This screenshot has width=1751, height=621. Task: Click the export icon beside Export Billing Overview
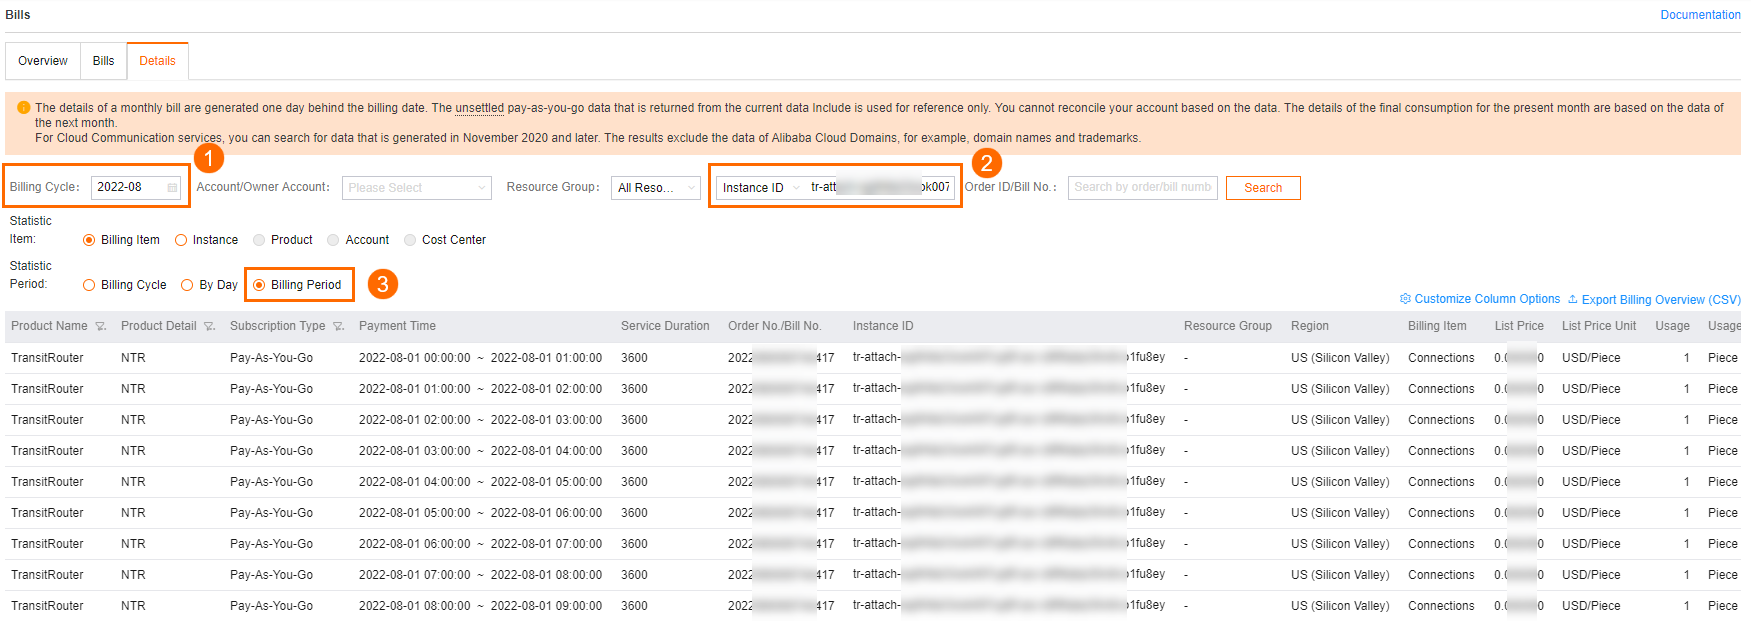point(1573,299)
